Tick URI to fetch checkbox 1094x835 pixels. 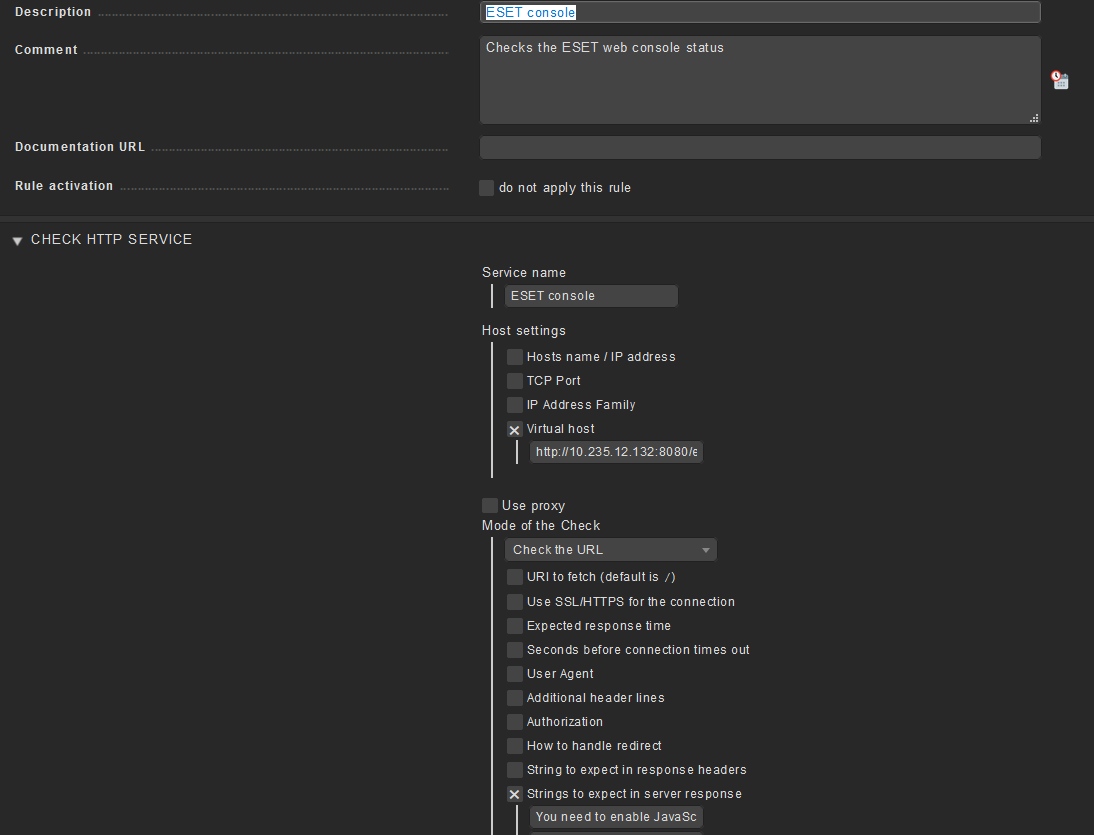(515, 577)
